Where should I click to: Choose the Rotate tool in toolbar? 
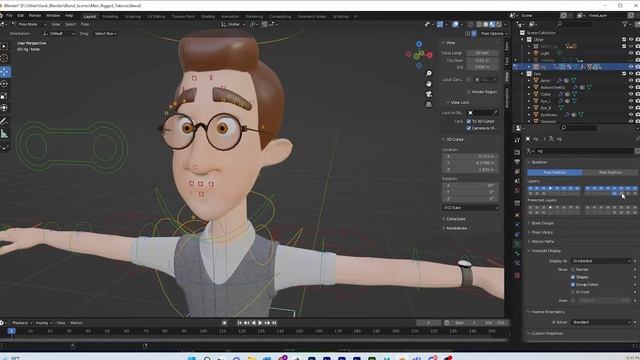pyautogui.click(x=4, y=84)
